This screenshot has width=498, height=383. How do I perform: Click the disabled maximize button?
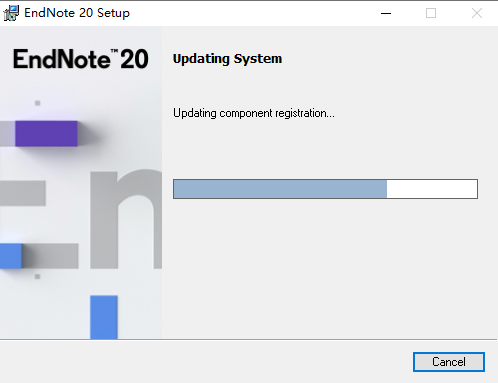point(431,13)
